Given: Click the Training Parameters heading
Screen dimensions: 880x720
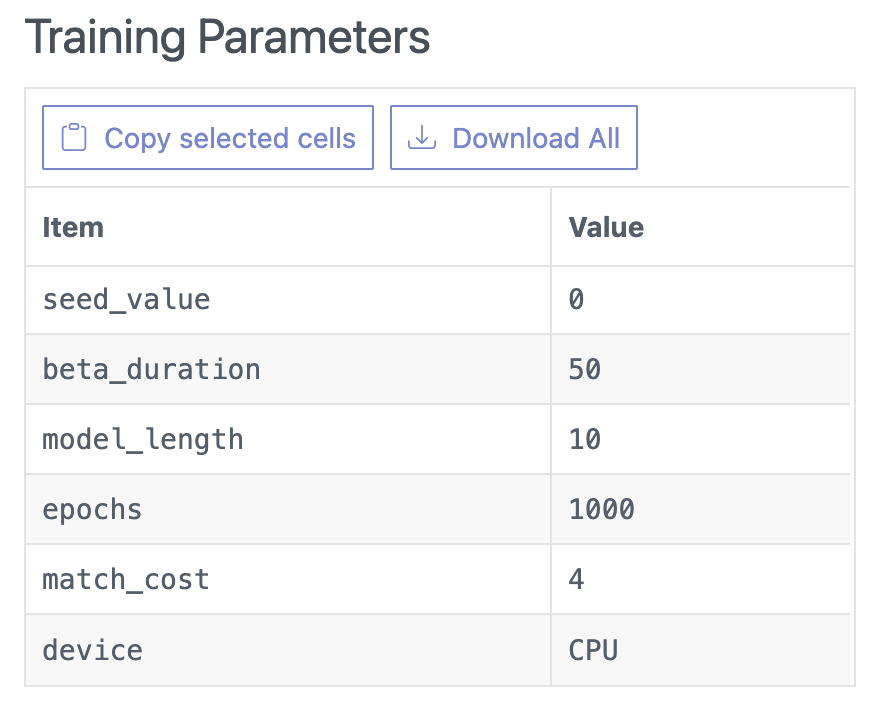Looking at the screenshot, I should pyautogui.click(x=227, y=37).
